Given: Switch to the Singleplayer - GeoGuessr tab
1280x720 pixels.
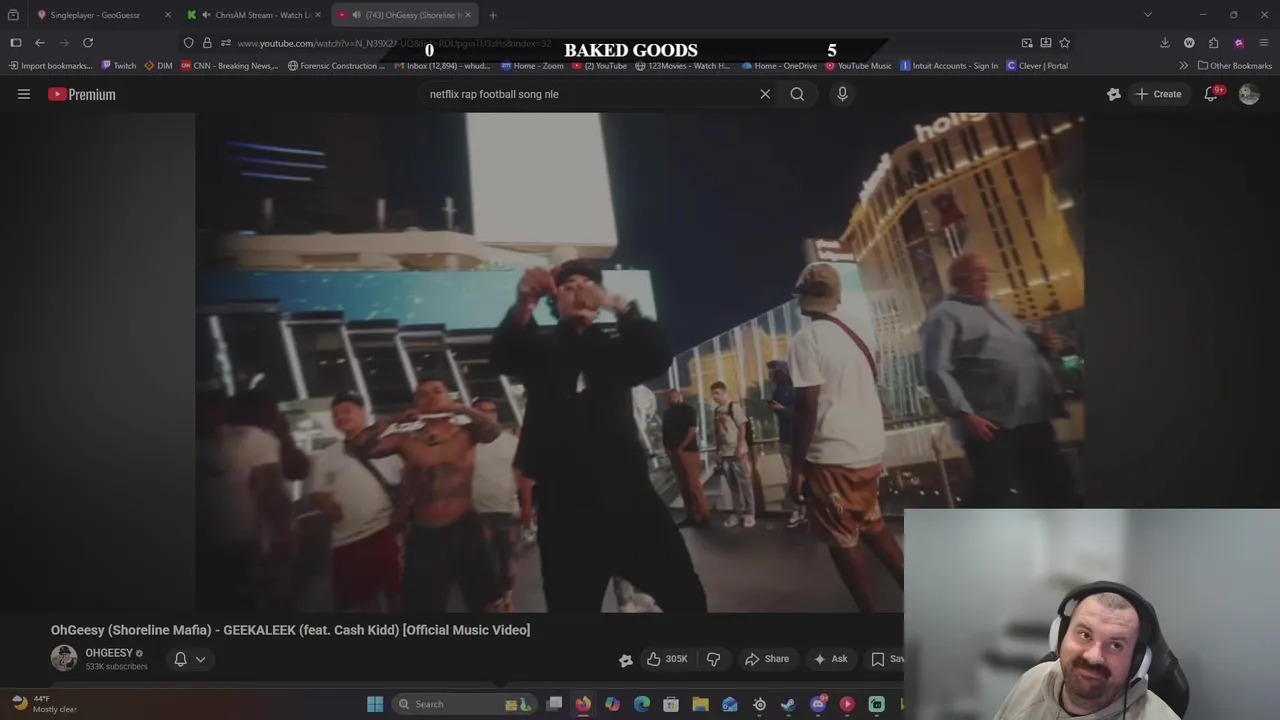Looking at the screenshot, I should pos(95,15).
